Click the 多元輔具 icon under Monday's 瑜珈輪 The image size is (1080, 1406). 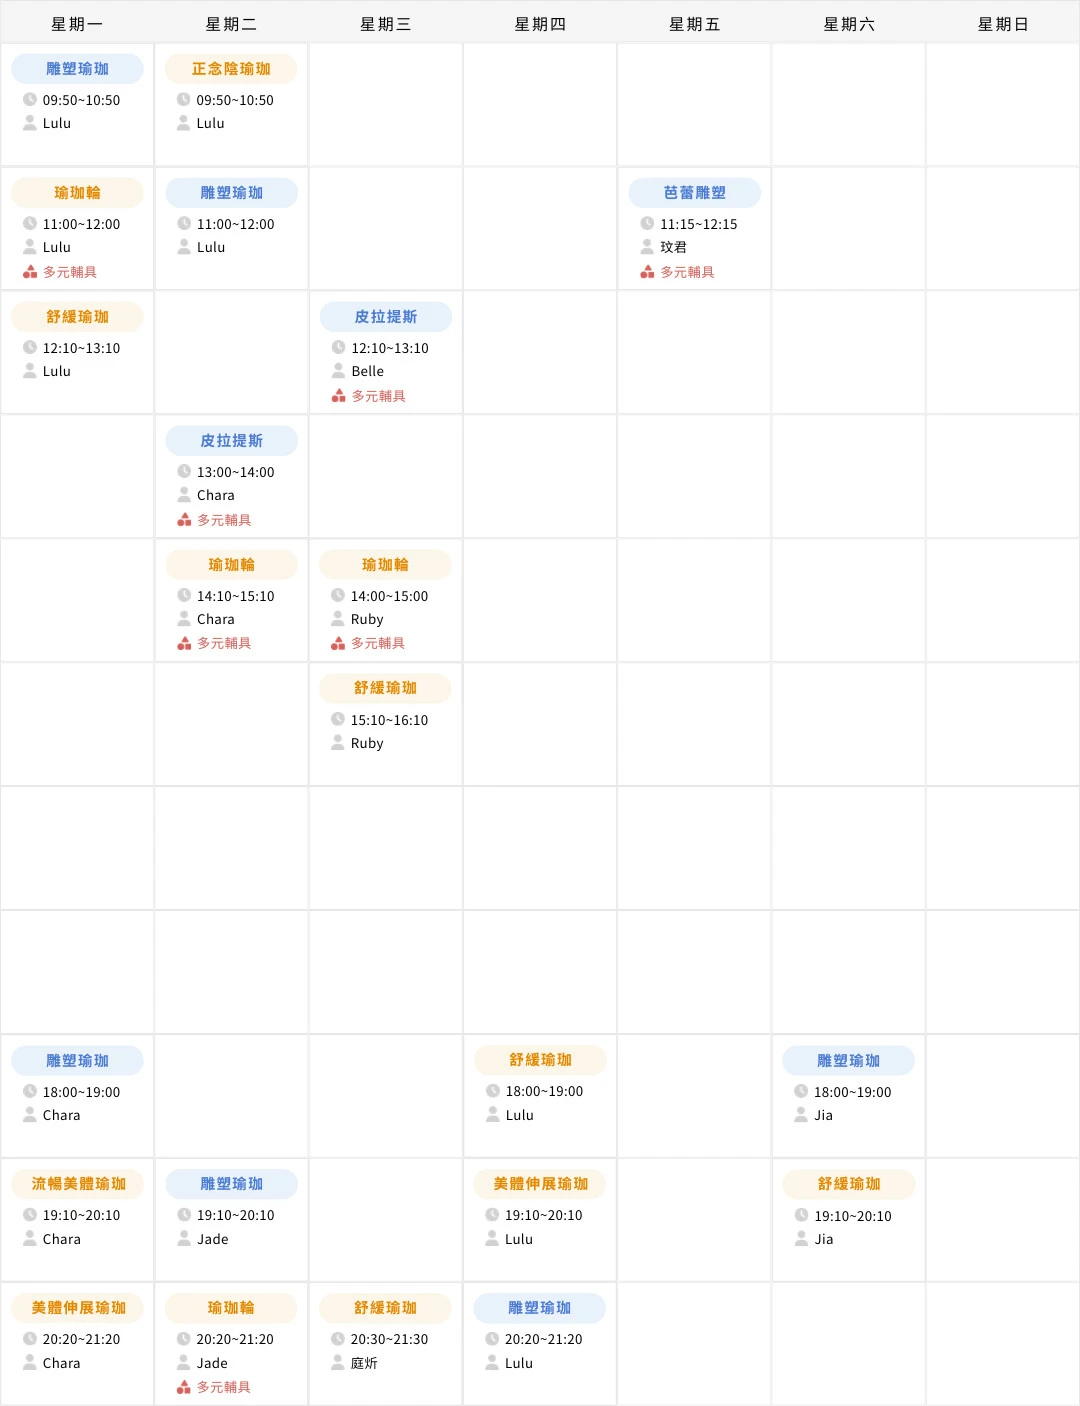(x=28, y=271)
